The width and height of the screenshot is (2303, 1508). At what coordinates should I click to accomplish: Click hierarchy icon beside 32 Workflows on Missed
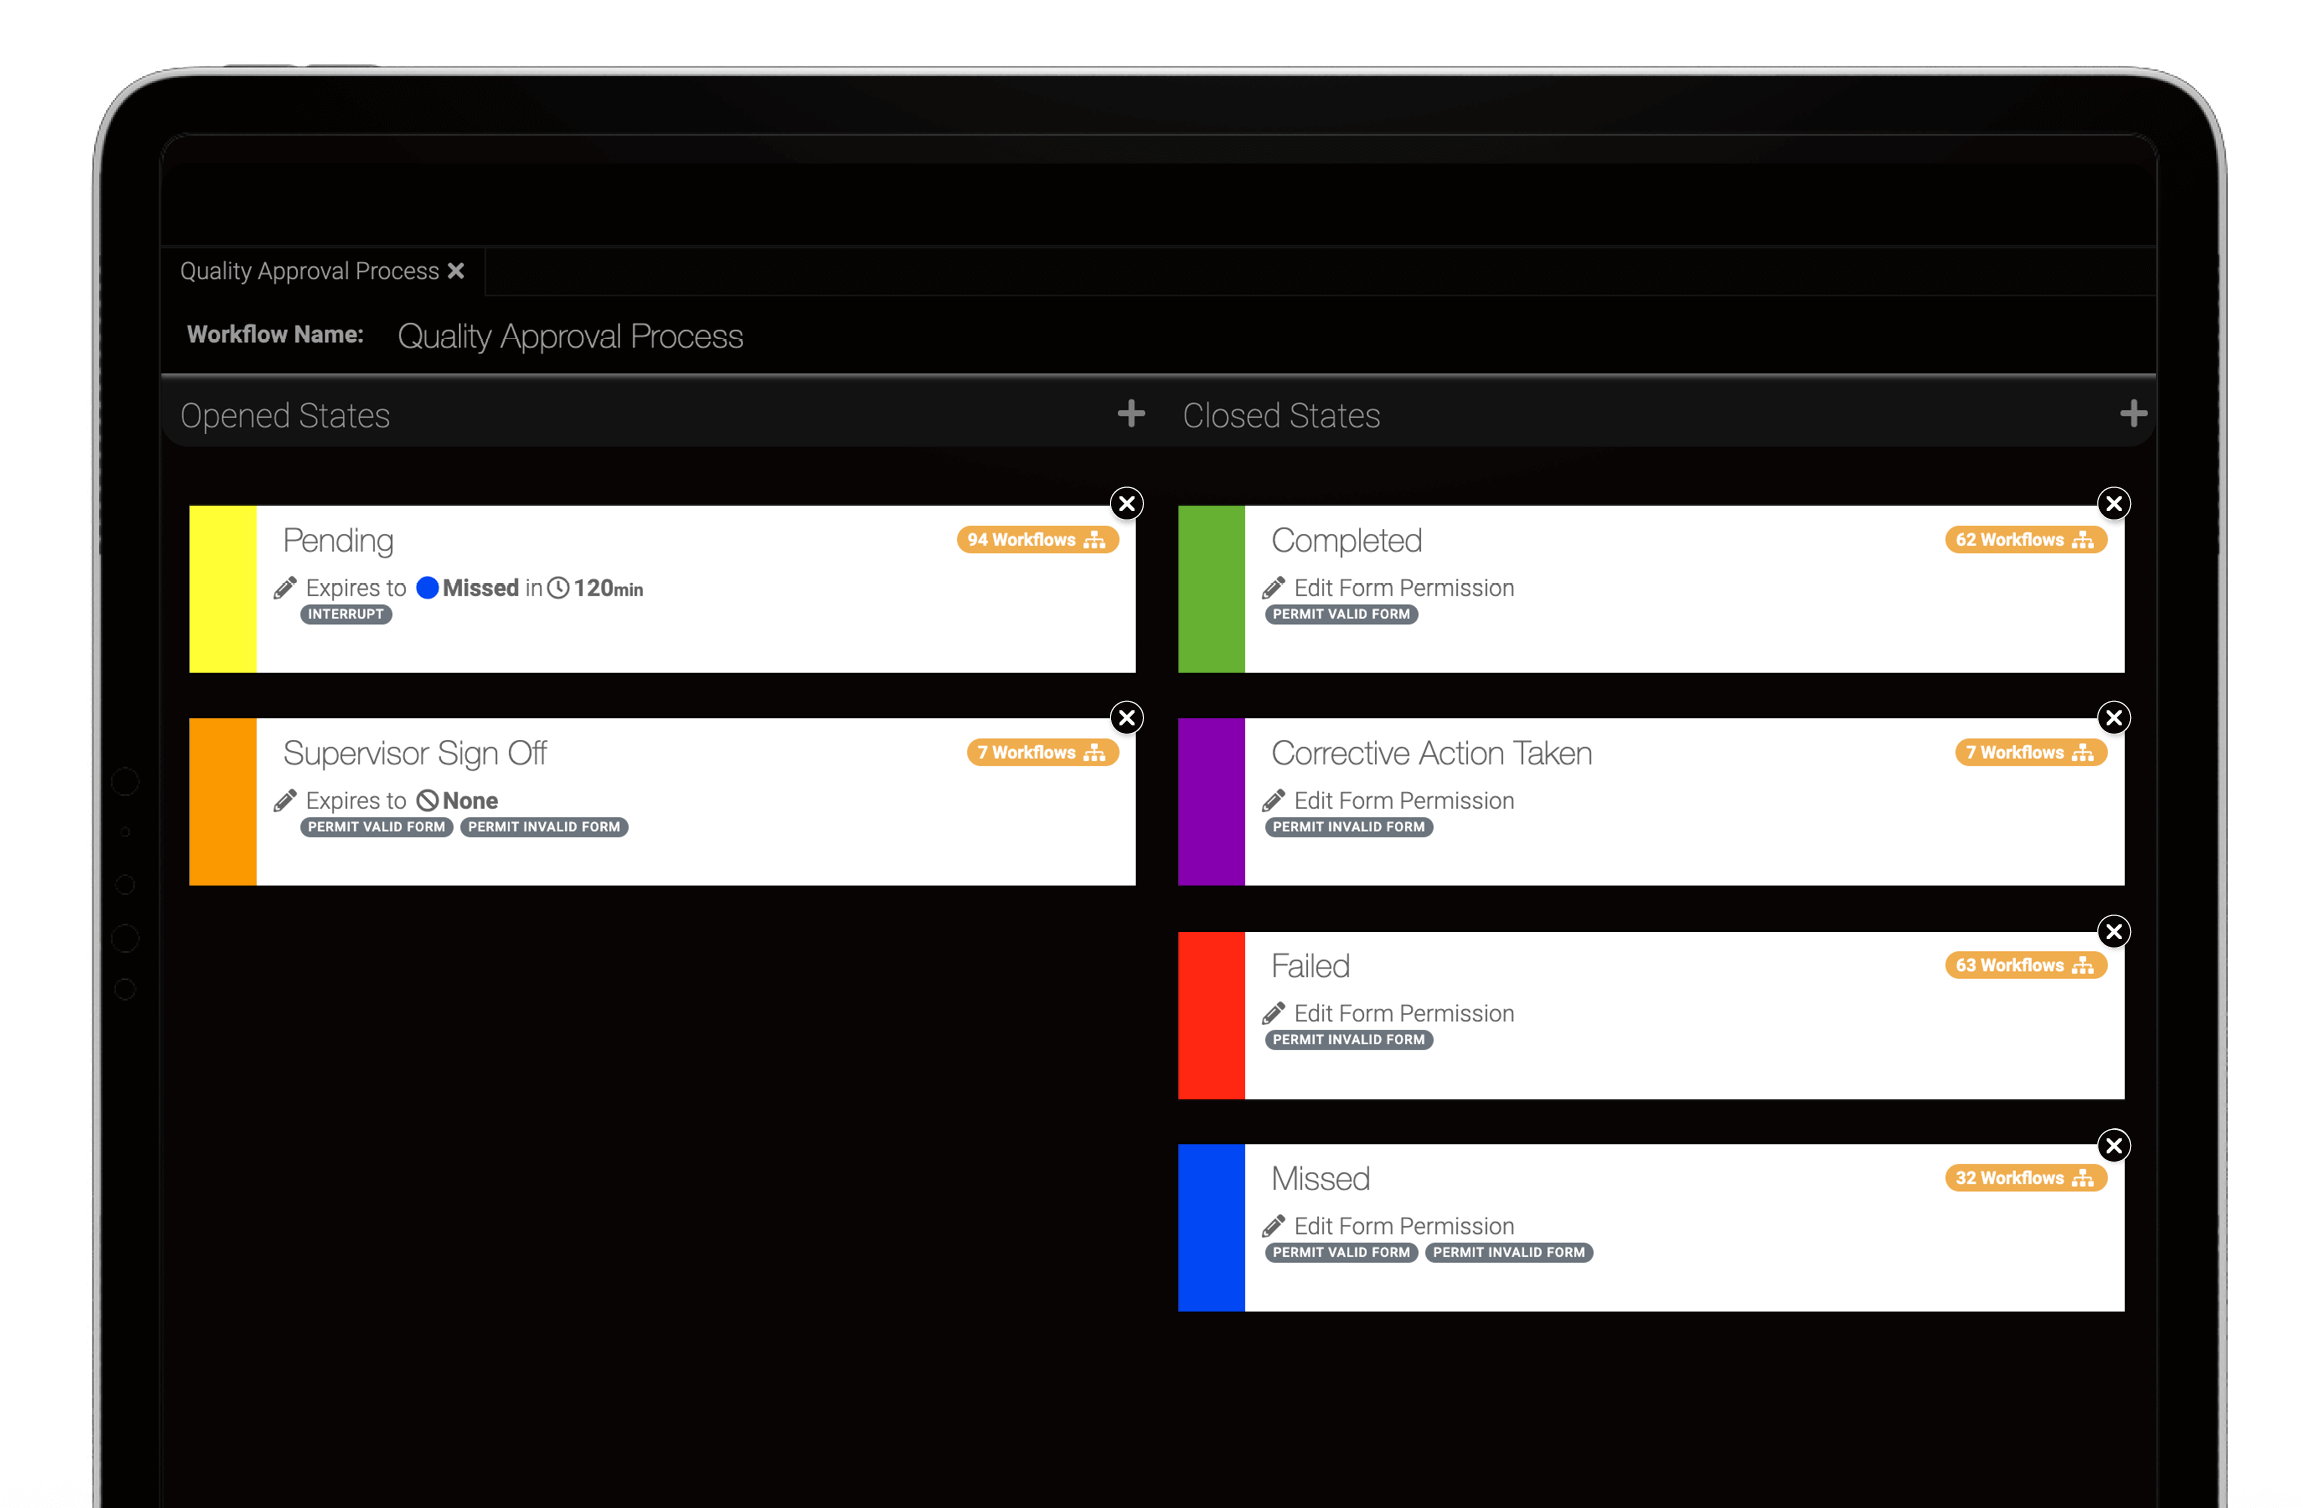(2083, 1178)
